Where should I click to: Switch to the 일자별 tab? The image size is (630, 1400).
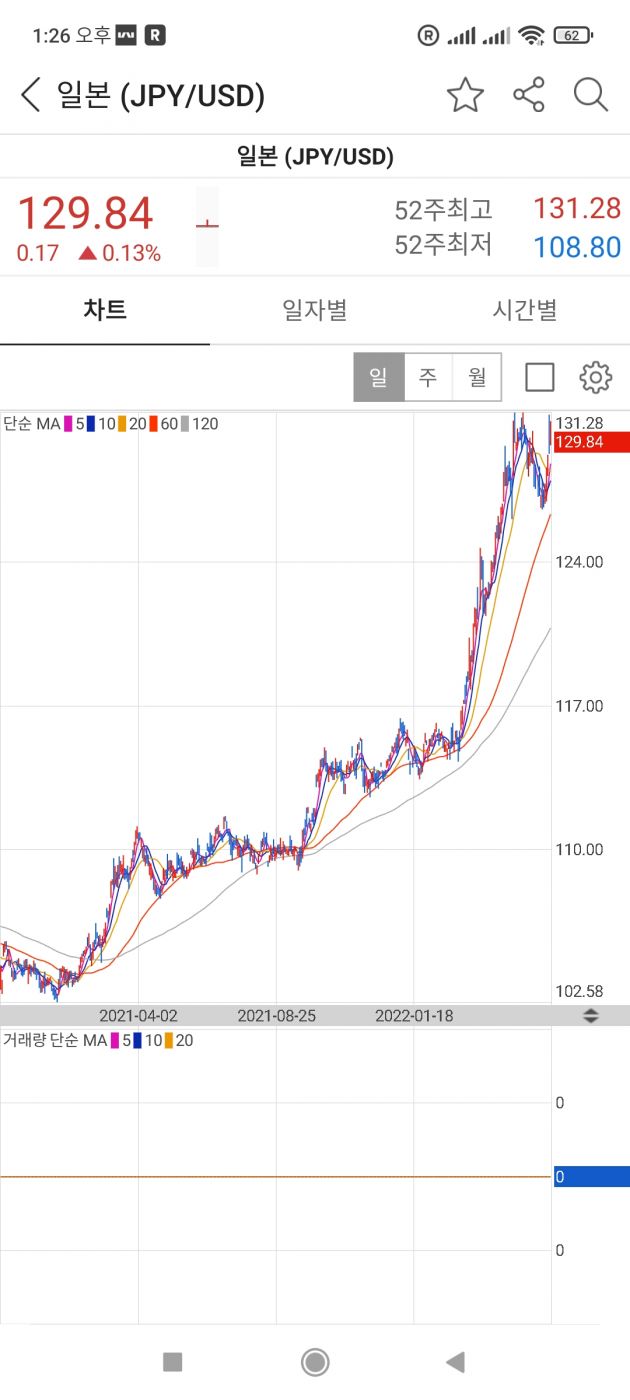(315, 310)
